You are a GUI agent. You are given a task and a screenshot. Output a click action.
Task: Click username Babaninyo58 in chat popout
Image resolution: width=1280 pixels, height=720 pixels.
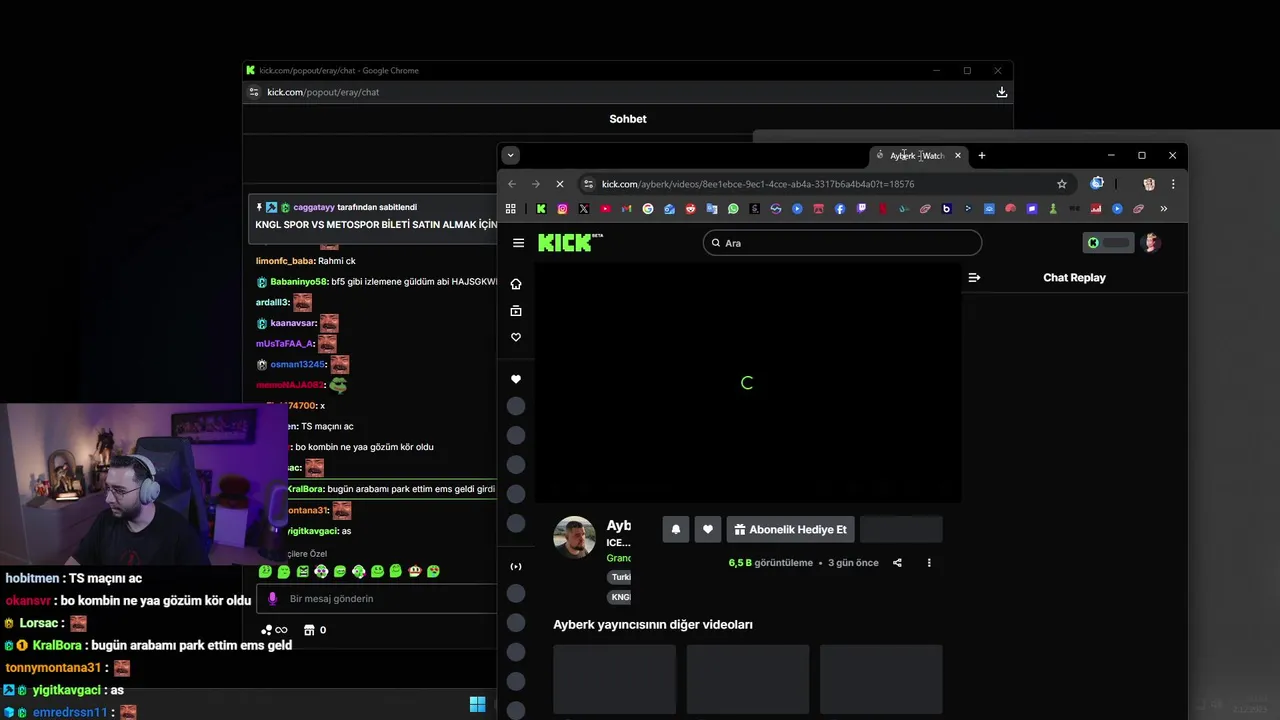coord(299,282)
